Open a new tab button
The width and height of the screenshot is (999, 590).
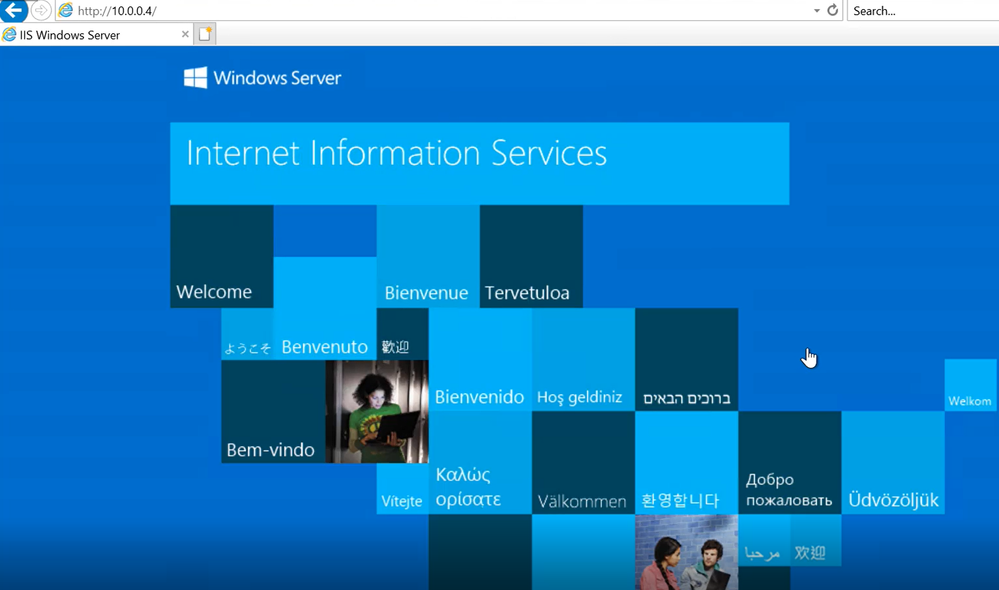(205, 34)
